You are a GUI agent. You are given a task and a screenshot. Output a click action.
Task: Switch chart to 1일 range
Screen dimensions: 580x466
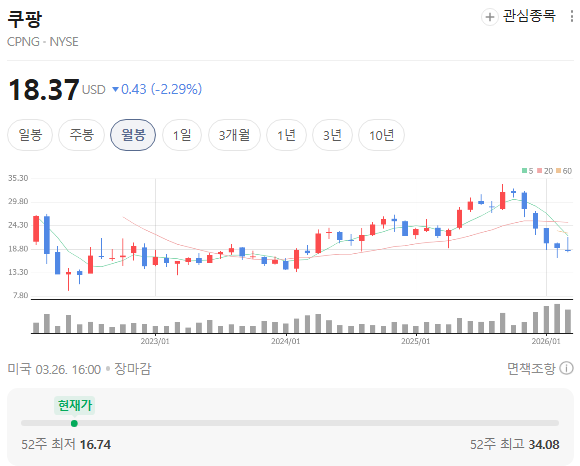(182, 135)
